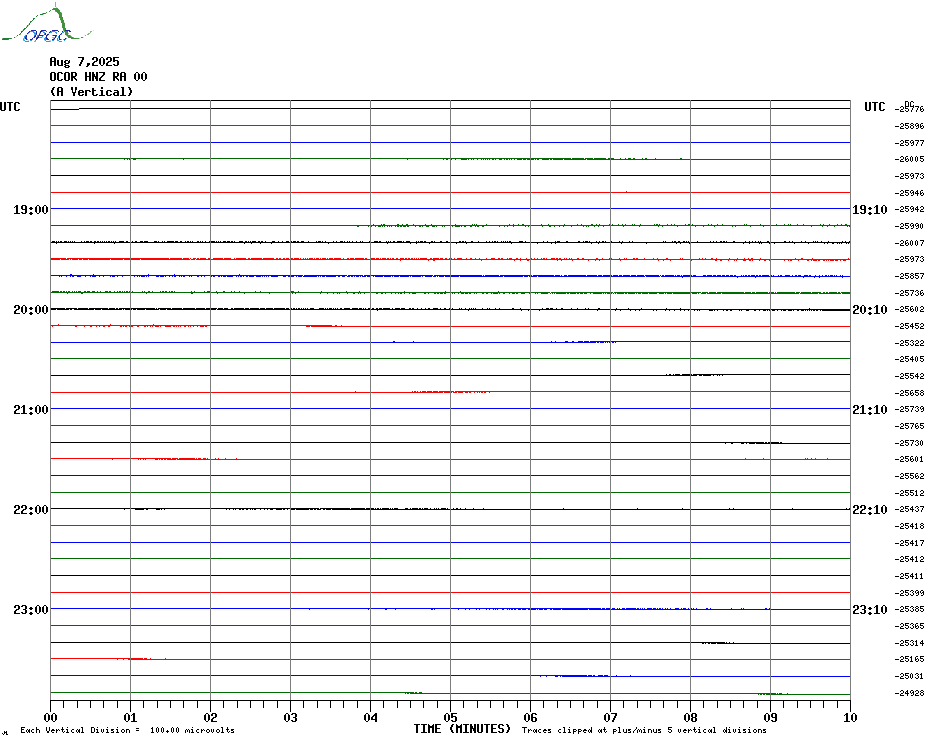Click the OFGC logo at top left
The width and height of the screenshot is (930, 744).
[46, 24]
